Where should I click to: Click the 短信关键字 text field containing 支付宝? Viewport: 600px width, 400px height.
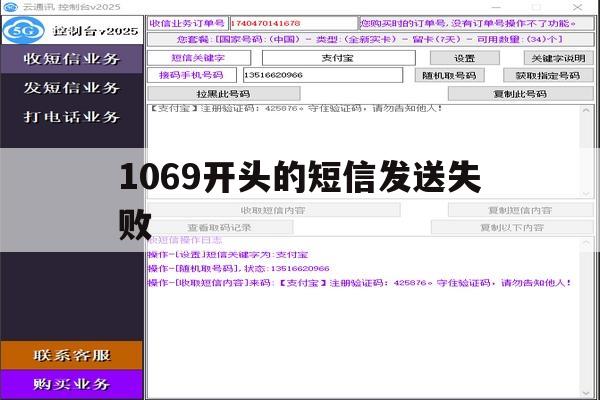tap(338, 58)
